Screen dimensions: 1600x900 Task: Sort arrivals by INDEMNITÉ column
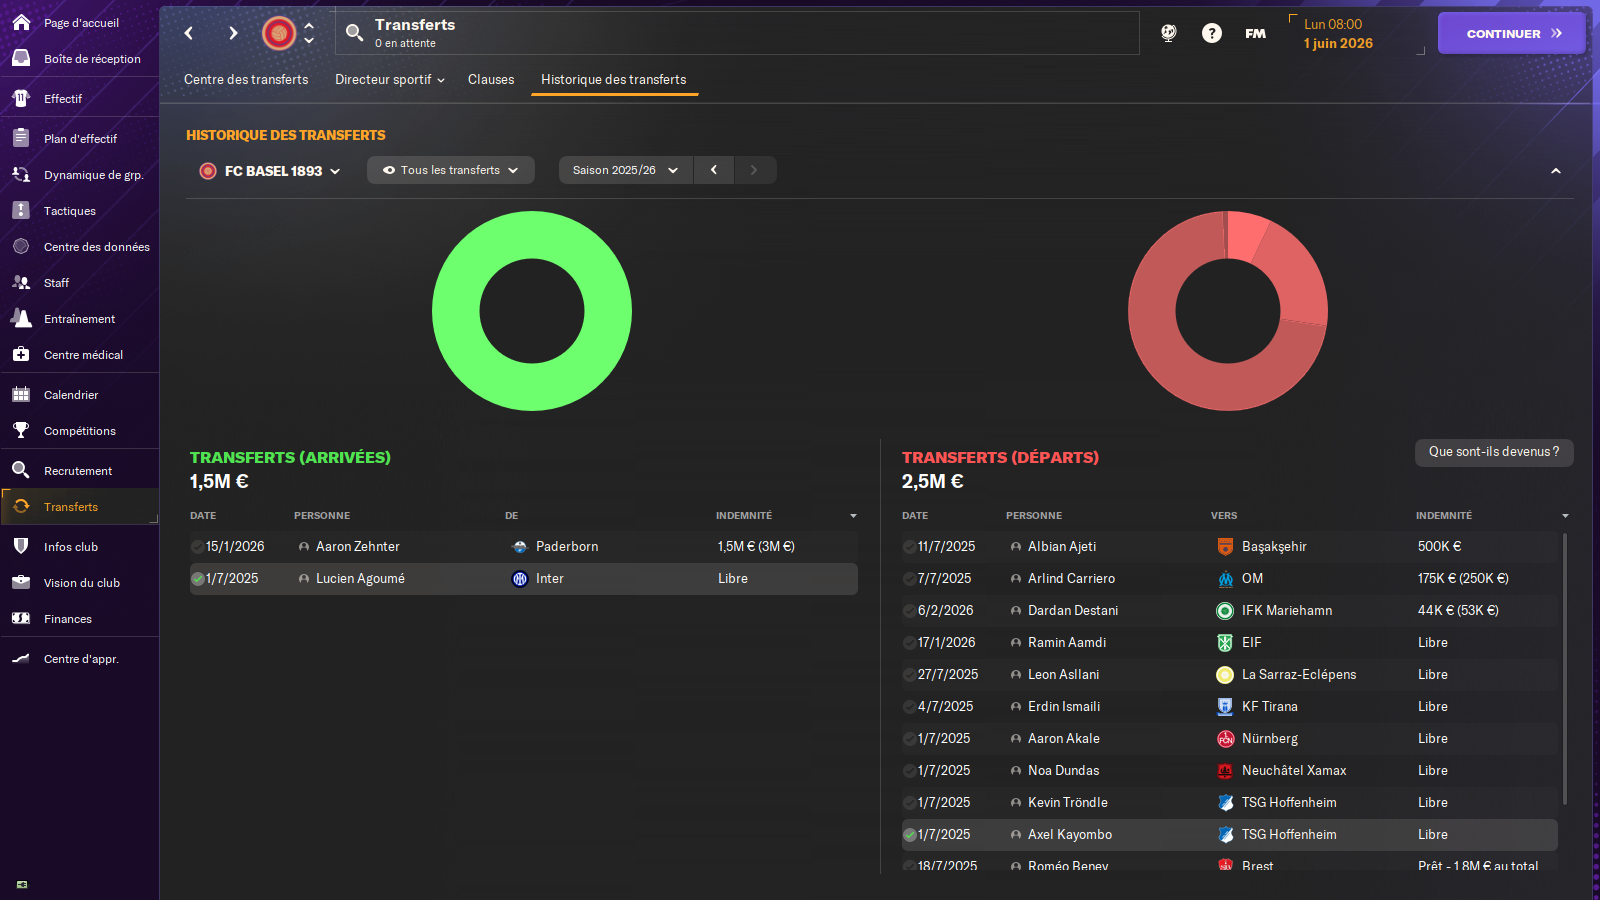point(744,516)
